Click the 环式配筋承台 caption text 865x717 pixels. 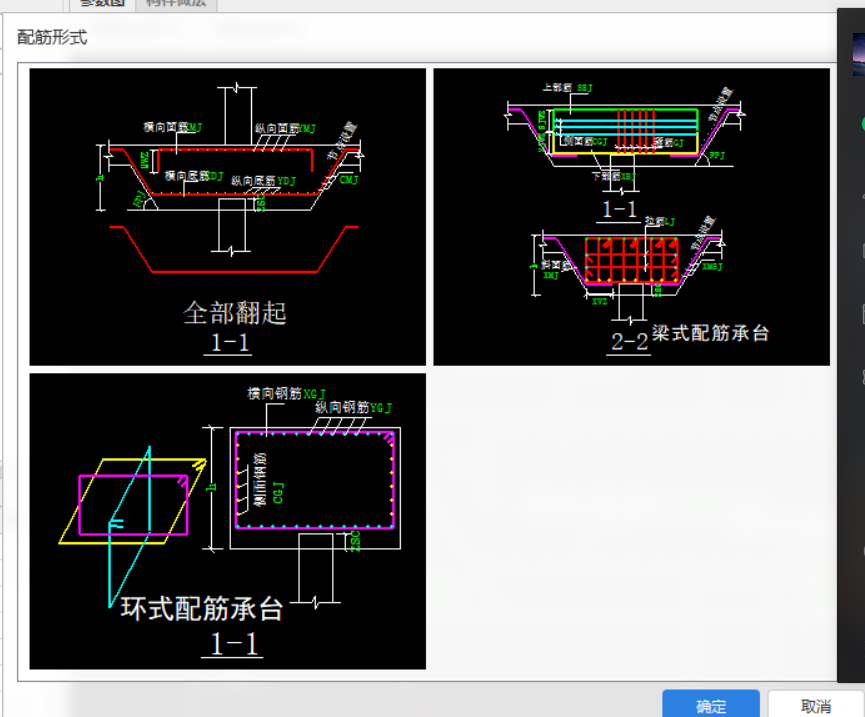202,609
